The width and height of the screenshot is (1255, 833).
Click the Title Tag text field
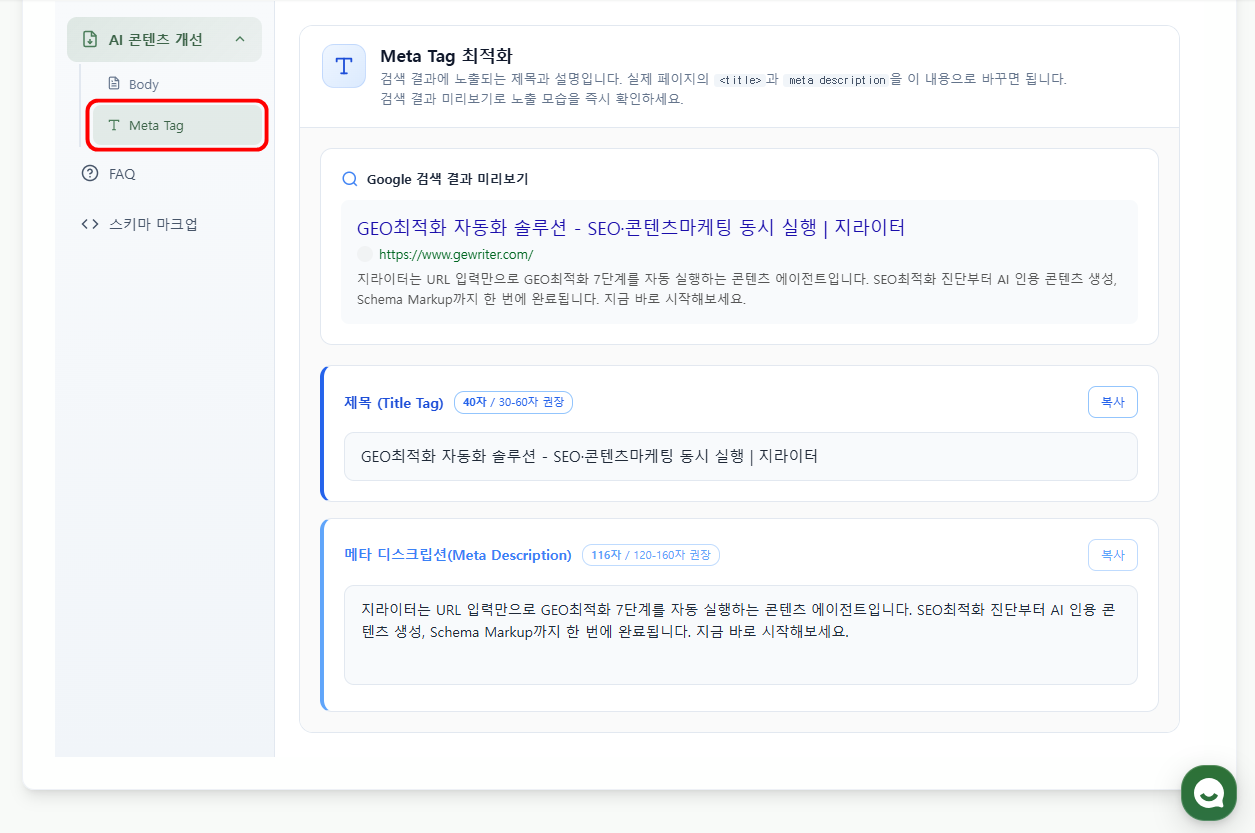[740, 456]
